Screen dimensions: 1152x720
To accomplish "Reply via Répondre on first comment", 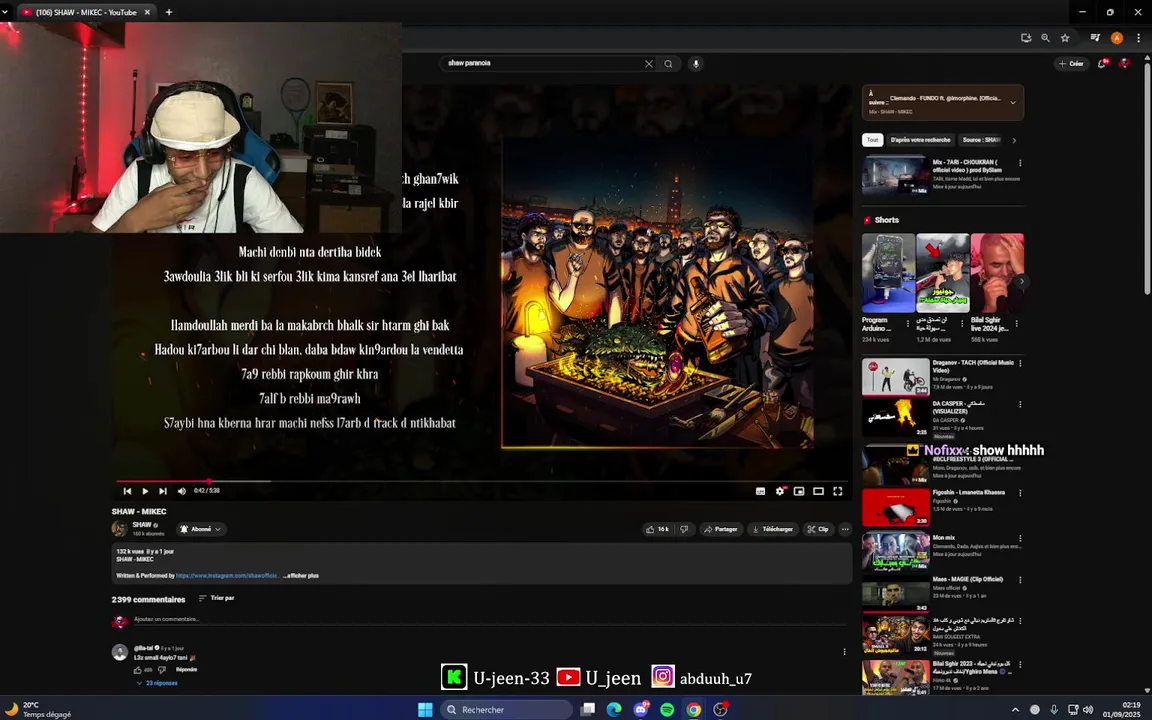I will (x=187, y=670).
